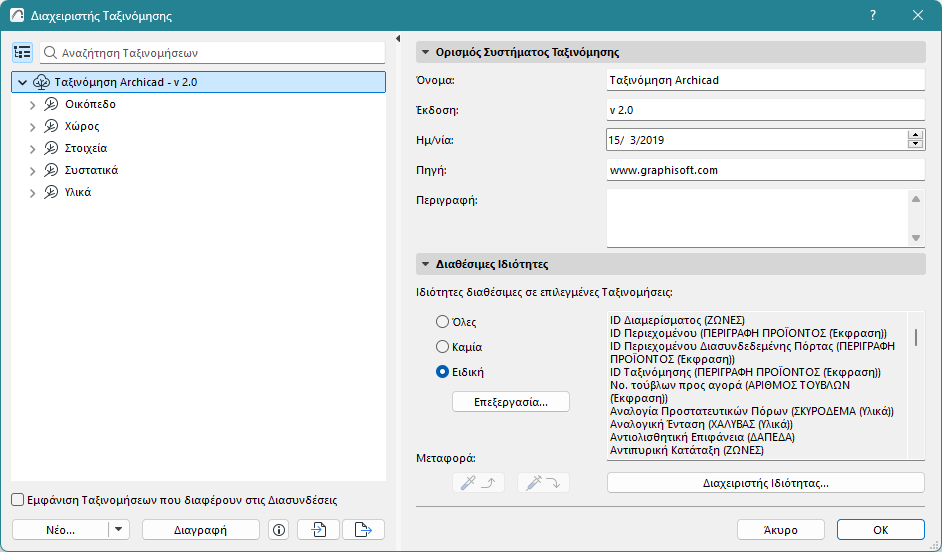Viewport: 942px width, 552px height.
Task: Click the pick up properties eyedropper icon
Action: [x=478, y=482]
